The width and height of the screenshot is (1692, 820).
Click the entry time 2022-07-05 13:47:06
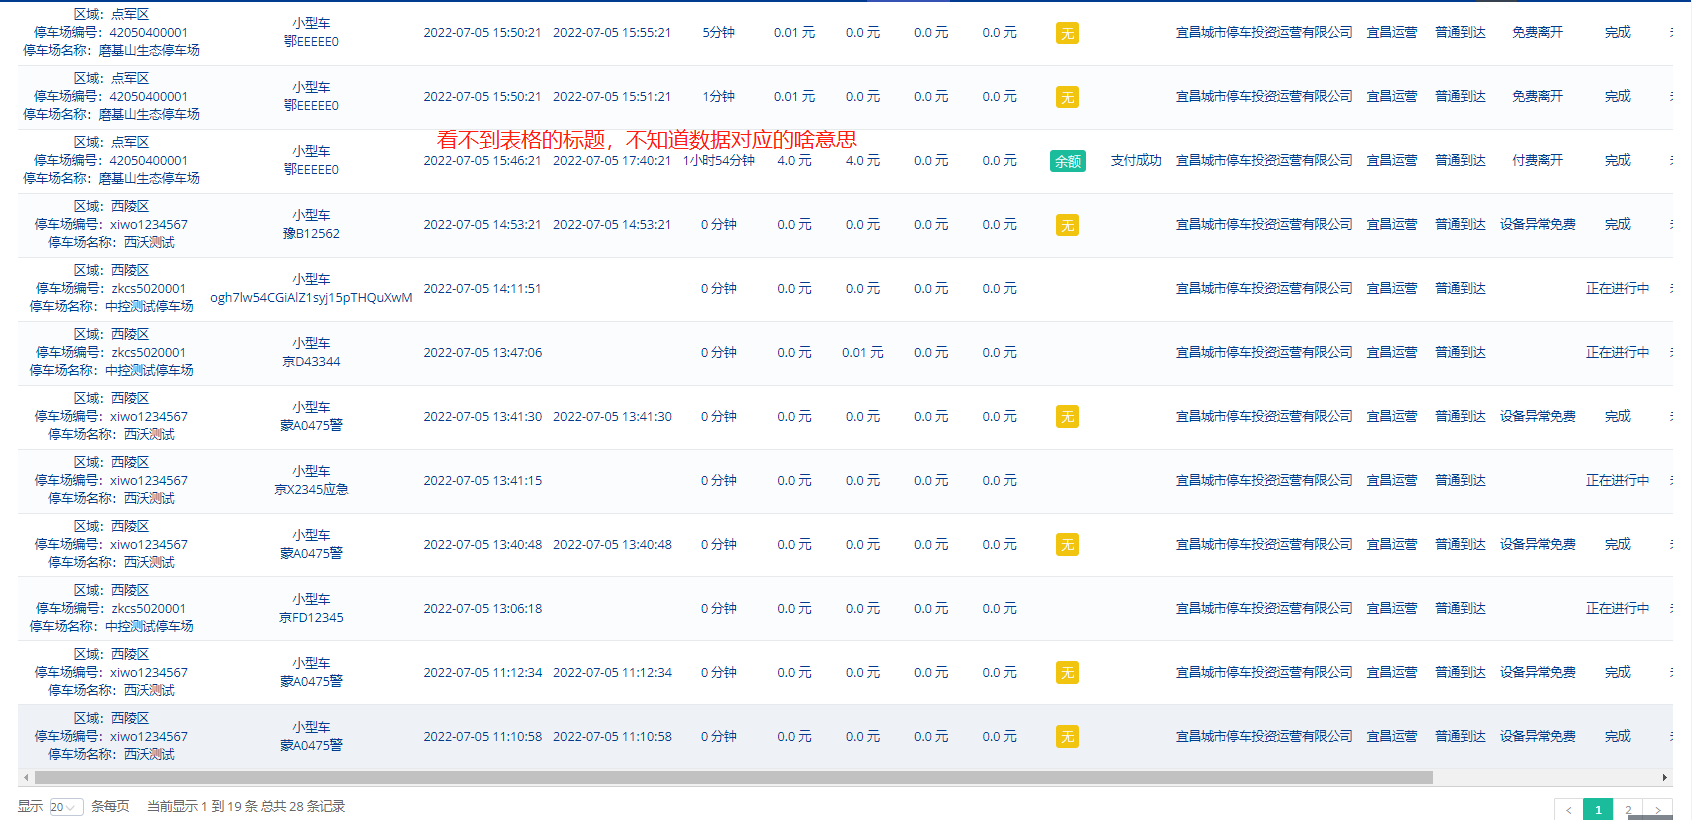click(x=482, y=353)
